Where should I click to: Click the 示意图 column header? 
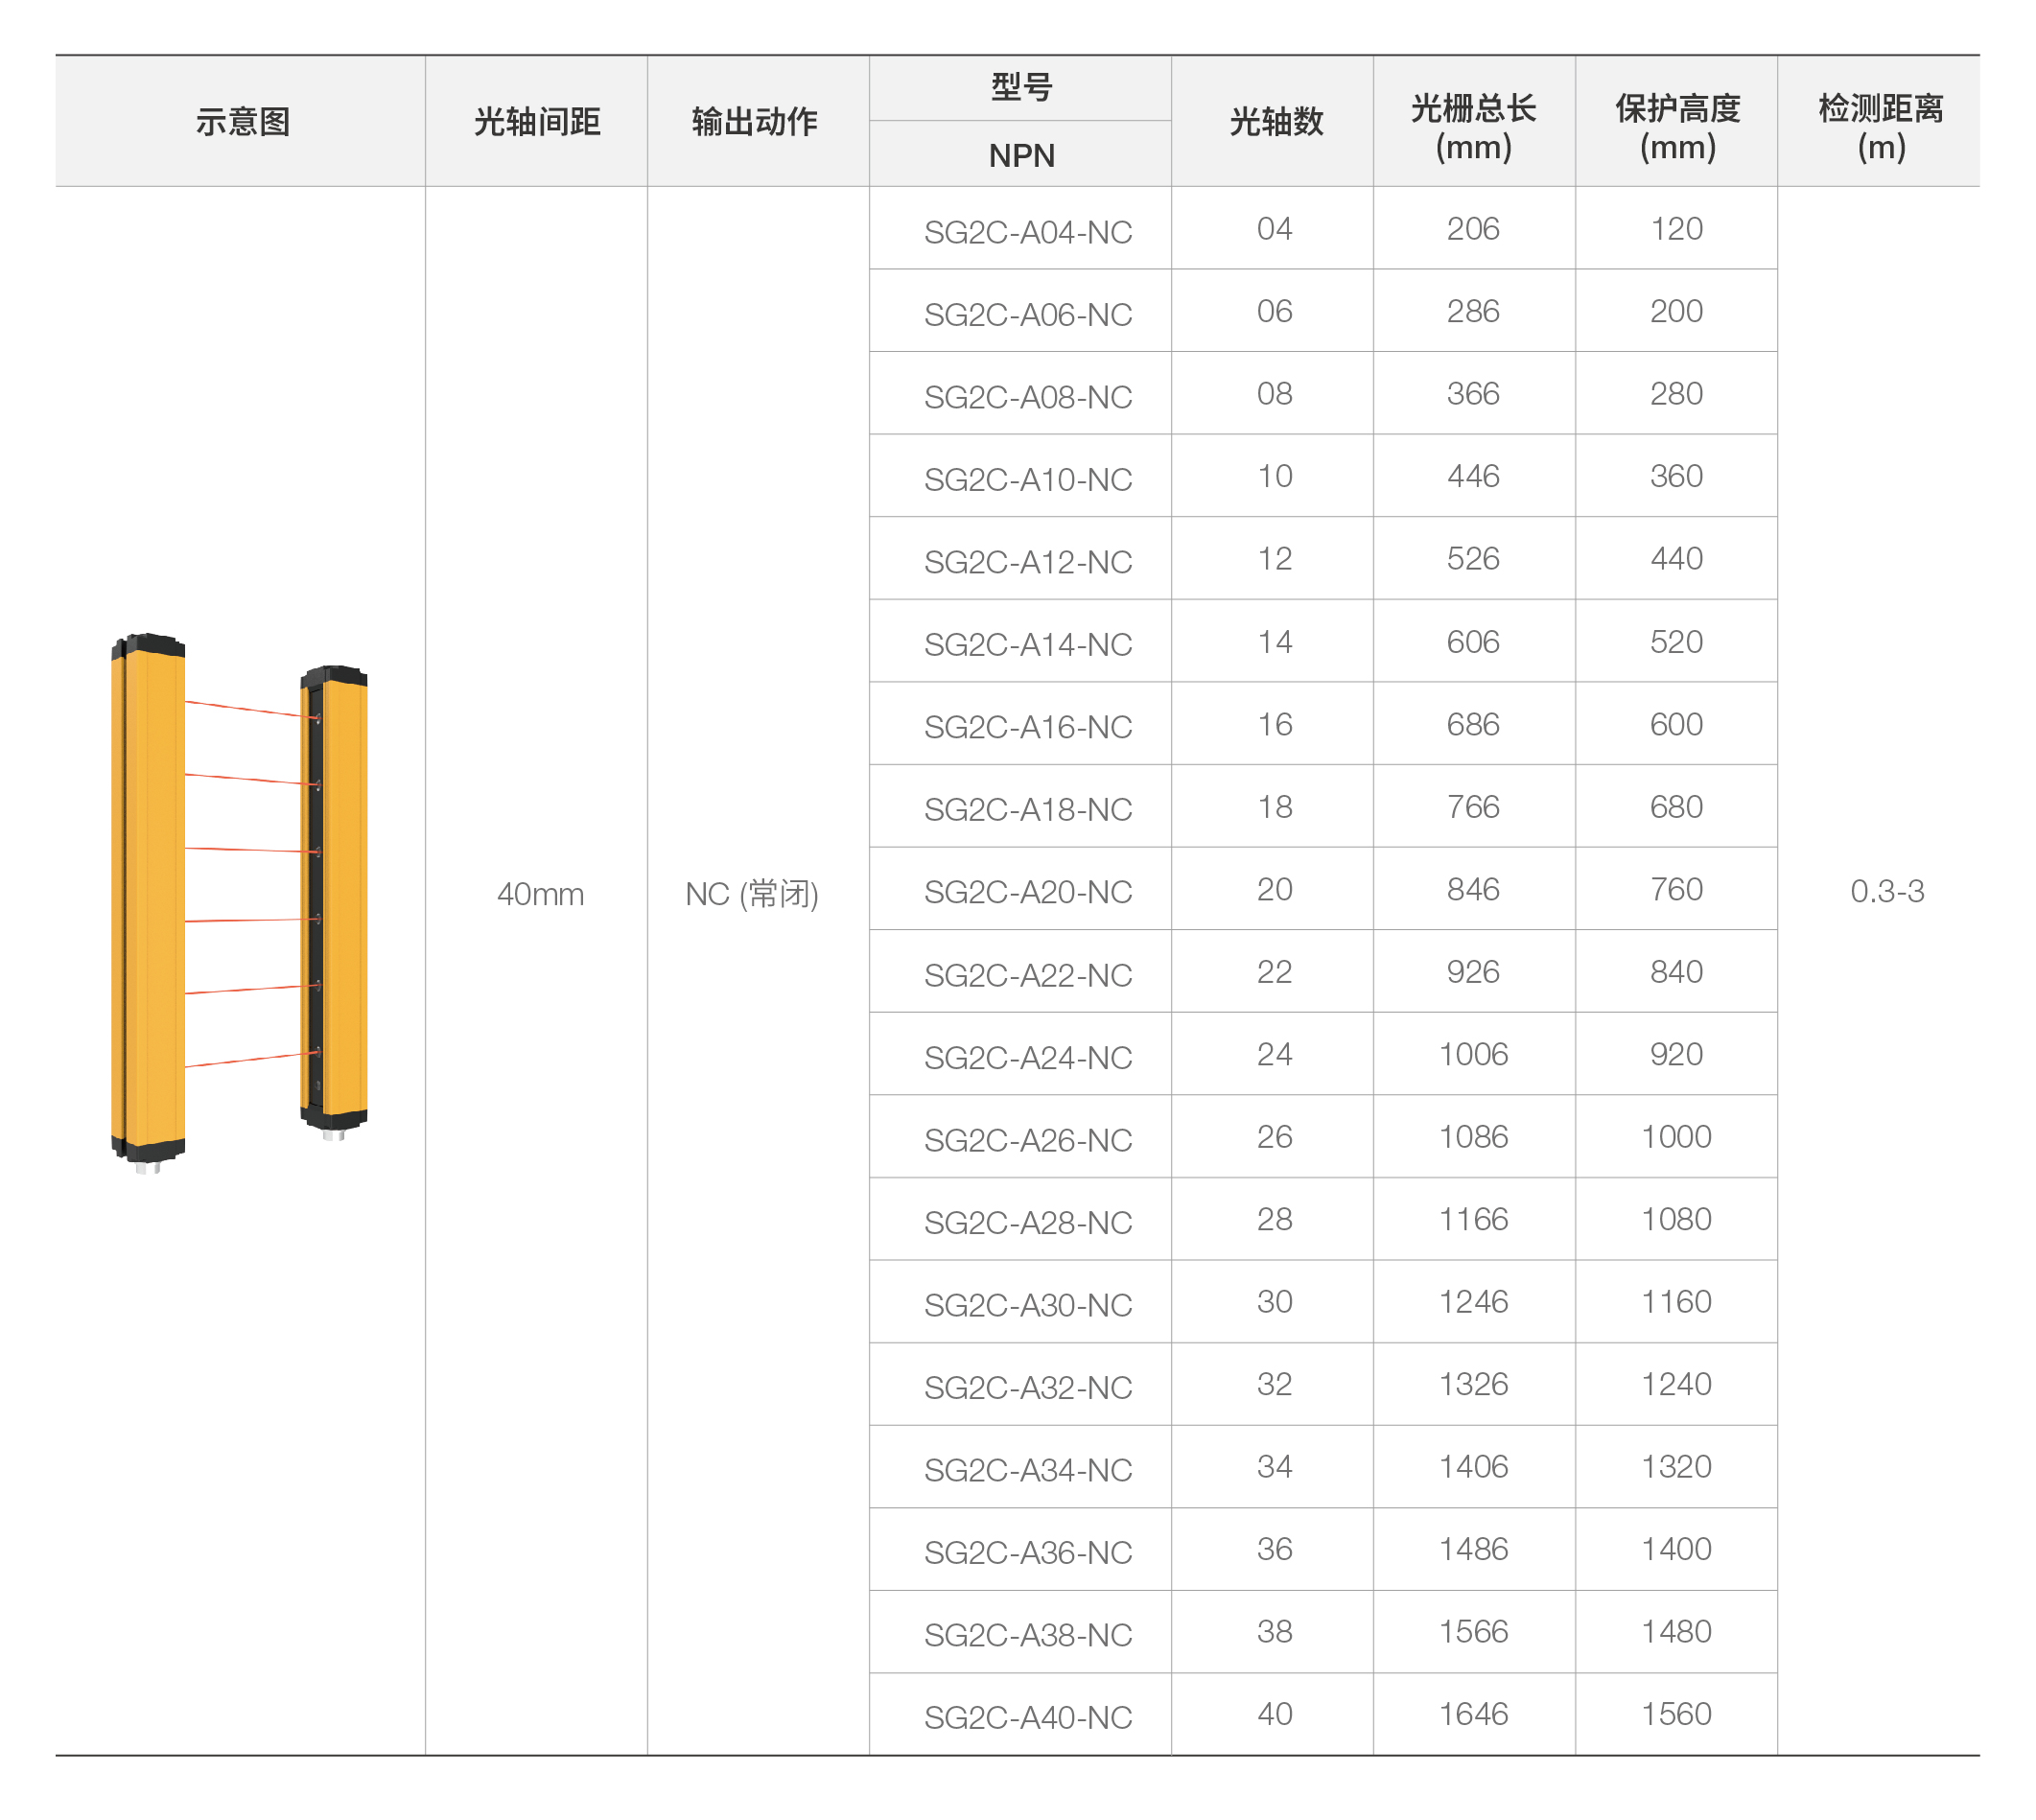pos(243,122)
